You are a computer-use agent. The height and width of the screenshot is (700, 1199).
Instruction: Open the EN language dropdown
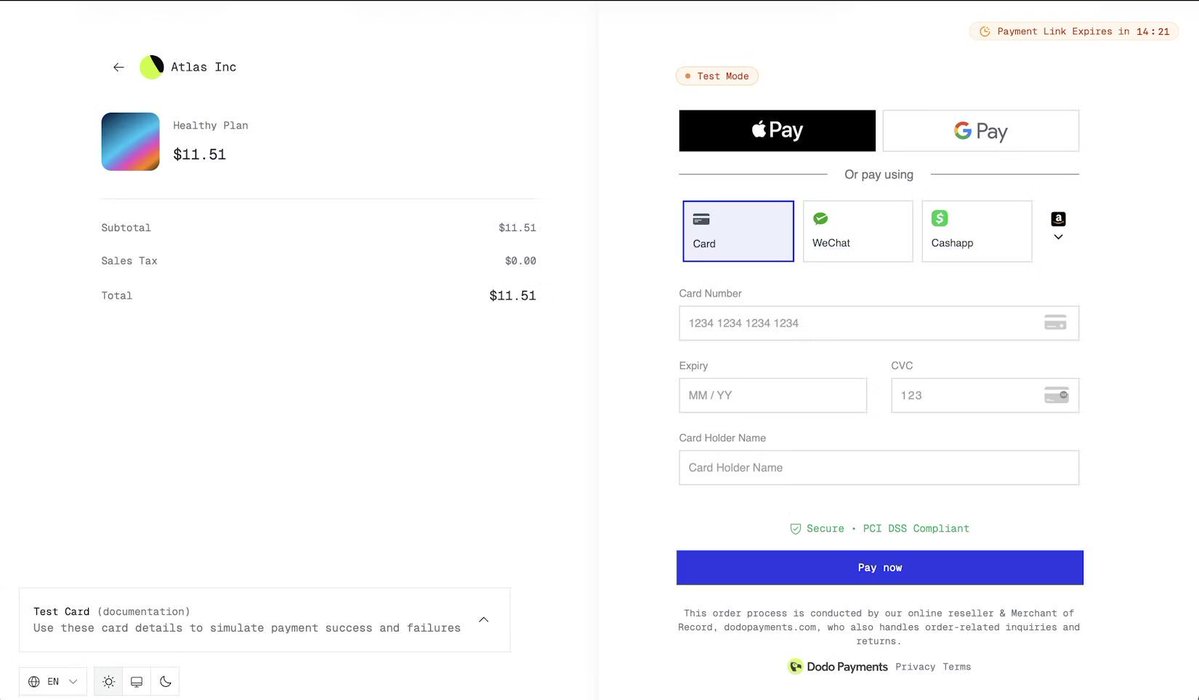coord(53,682)
